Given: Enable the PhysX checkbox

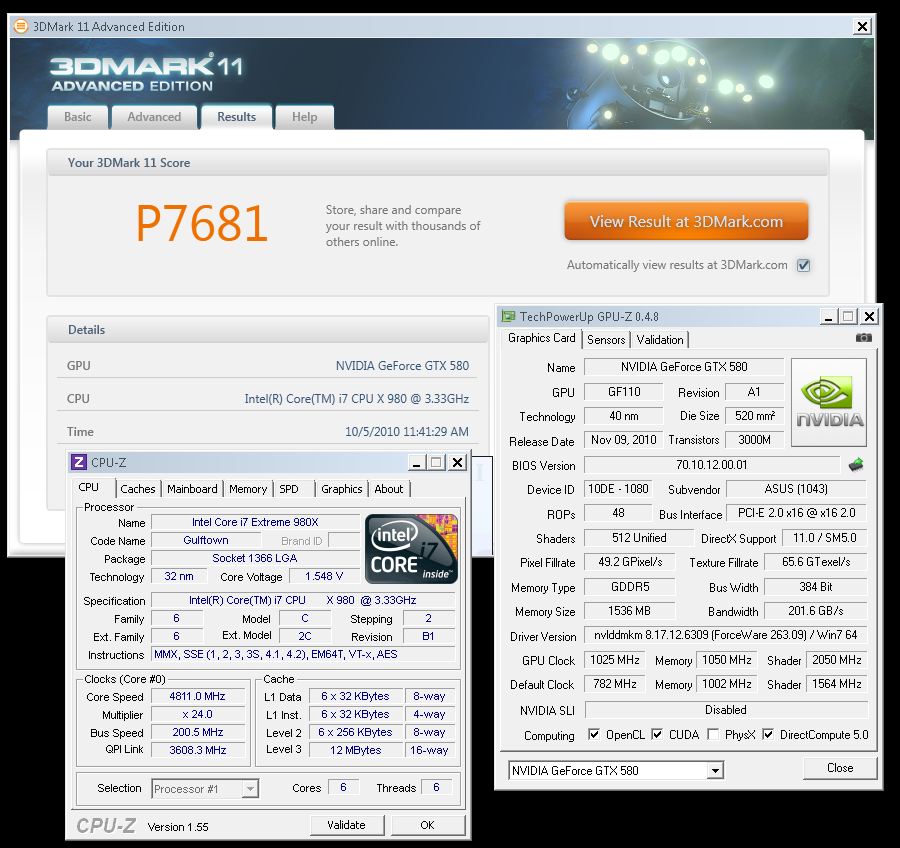Looking at the screenshot, I should point(712,735).
